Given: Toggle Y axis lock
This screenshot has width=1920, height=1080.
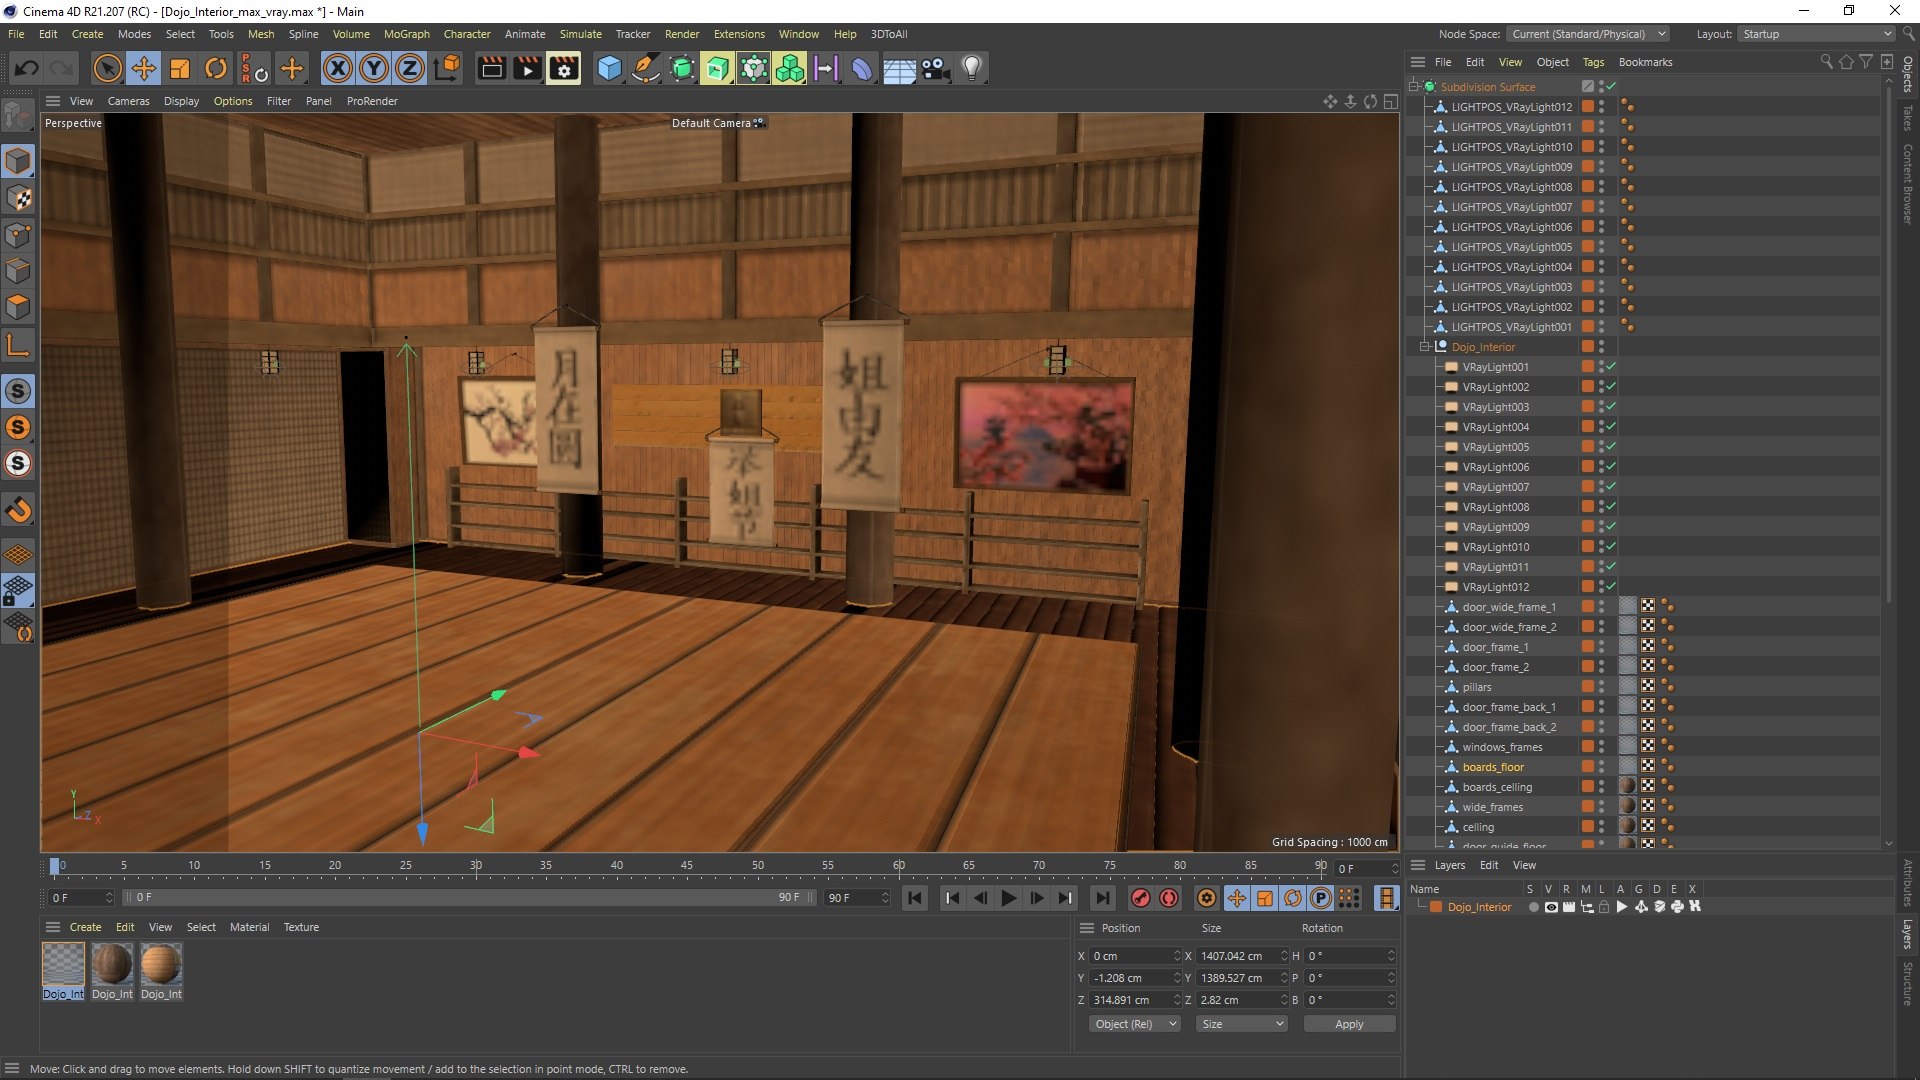Looking at the screenshot, I should [374, 68].
